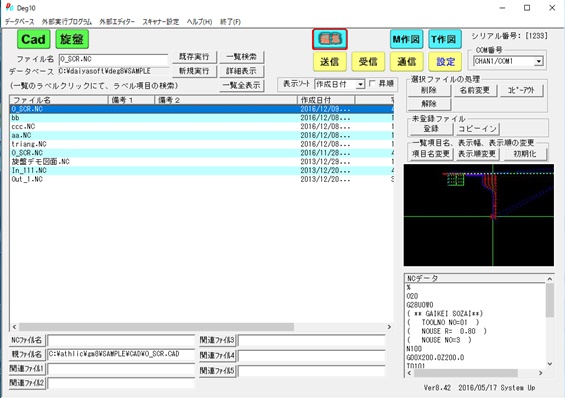Click the 表示順変更 button
This screenshot has width=565, height=398.
477,154
